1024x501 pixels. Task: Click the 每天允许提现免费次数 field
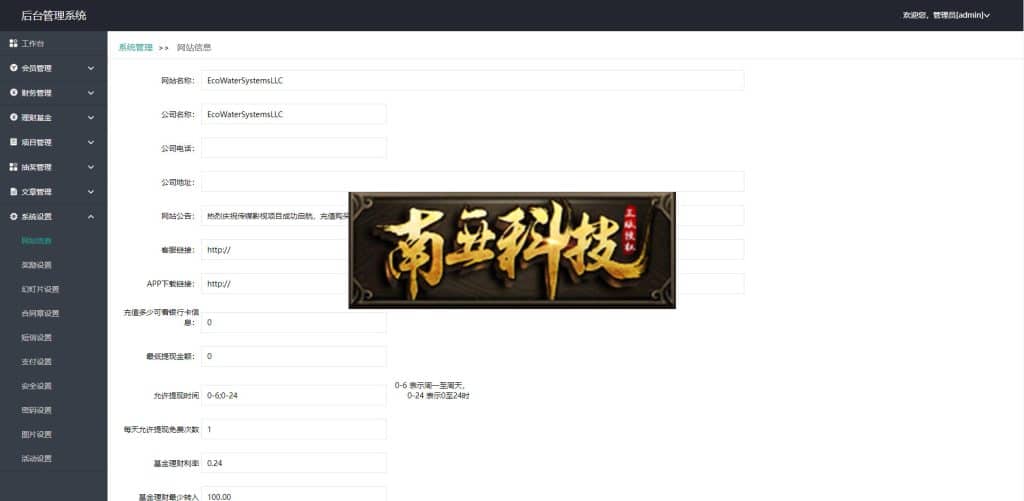(293, 429)
